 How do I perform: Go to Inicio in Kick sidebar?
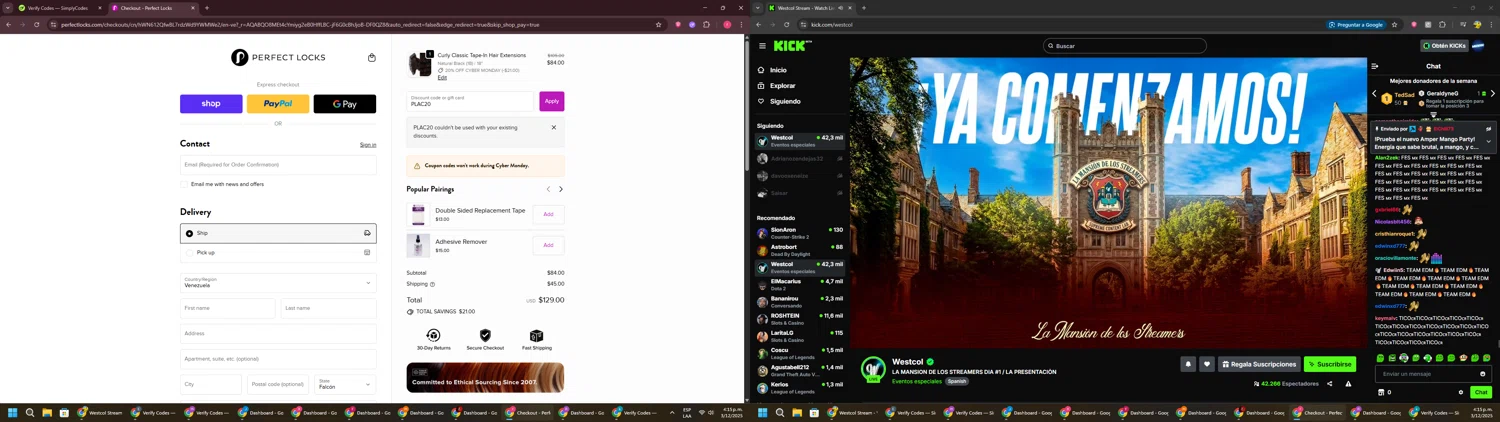(772, 70)
